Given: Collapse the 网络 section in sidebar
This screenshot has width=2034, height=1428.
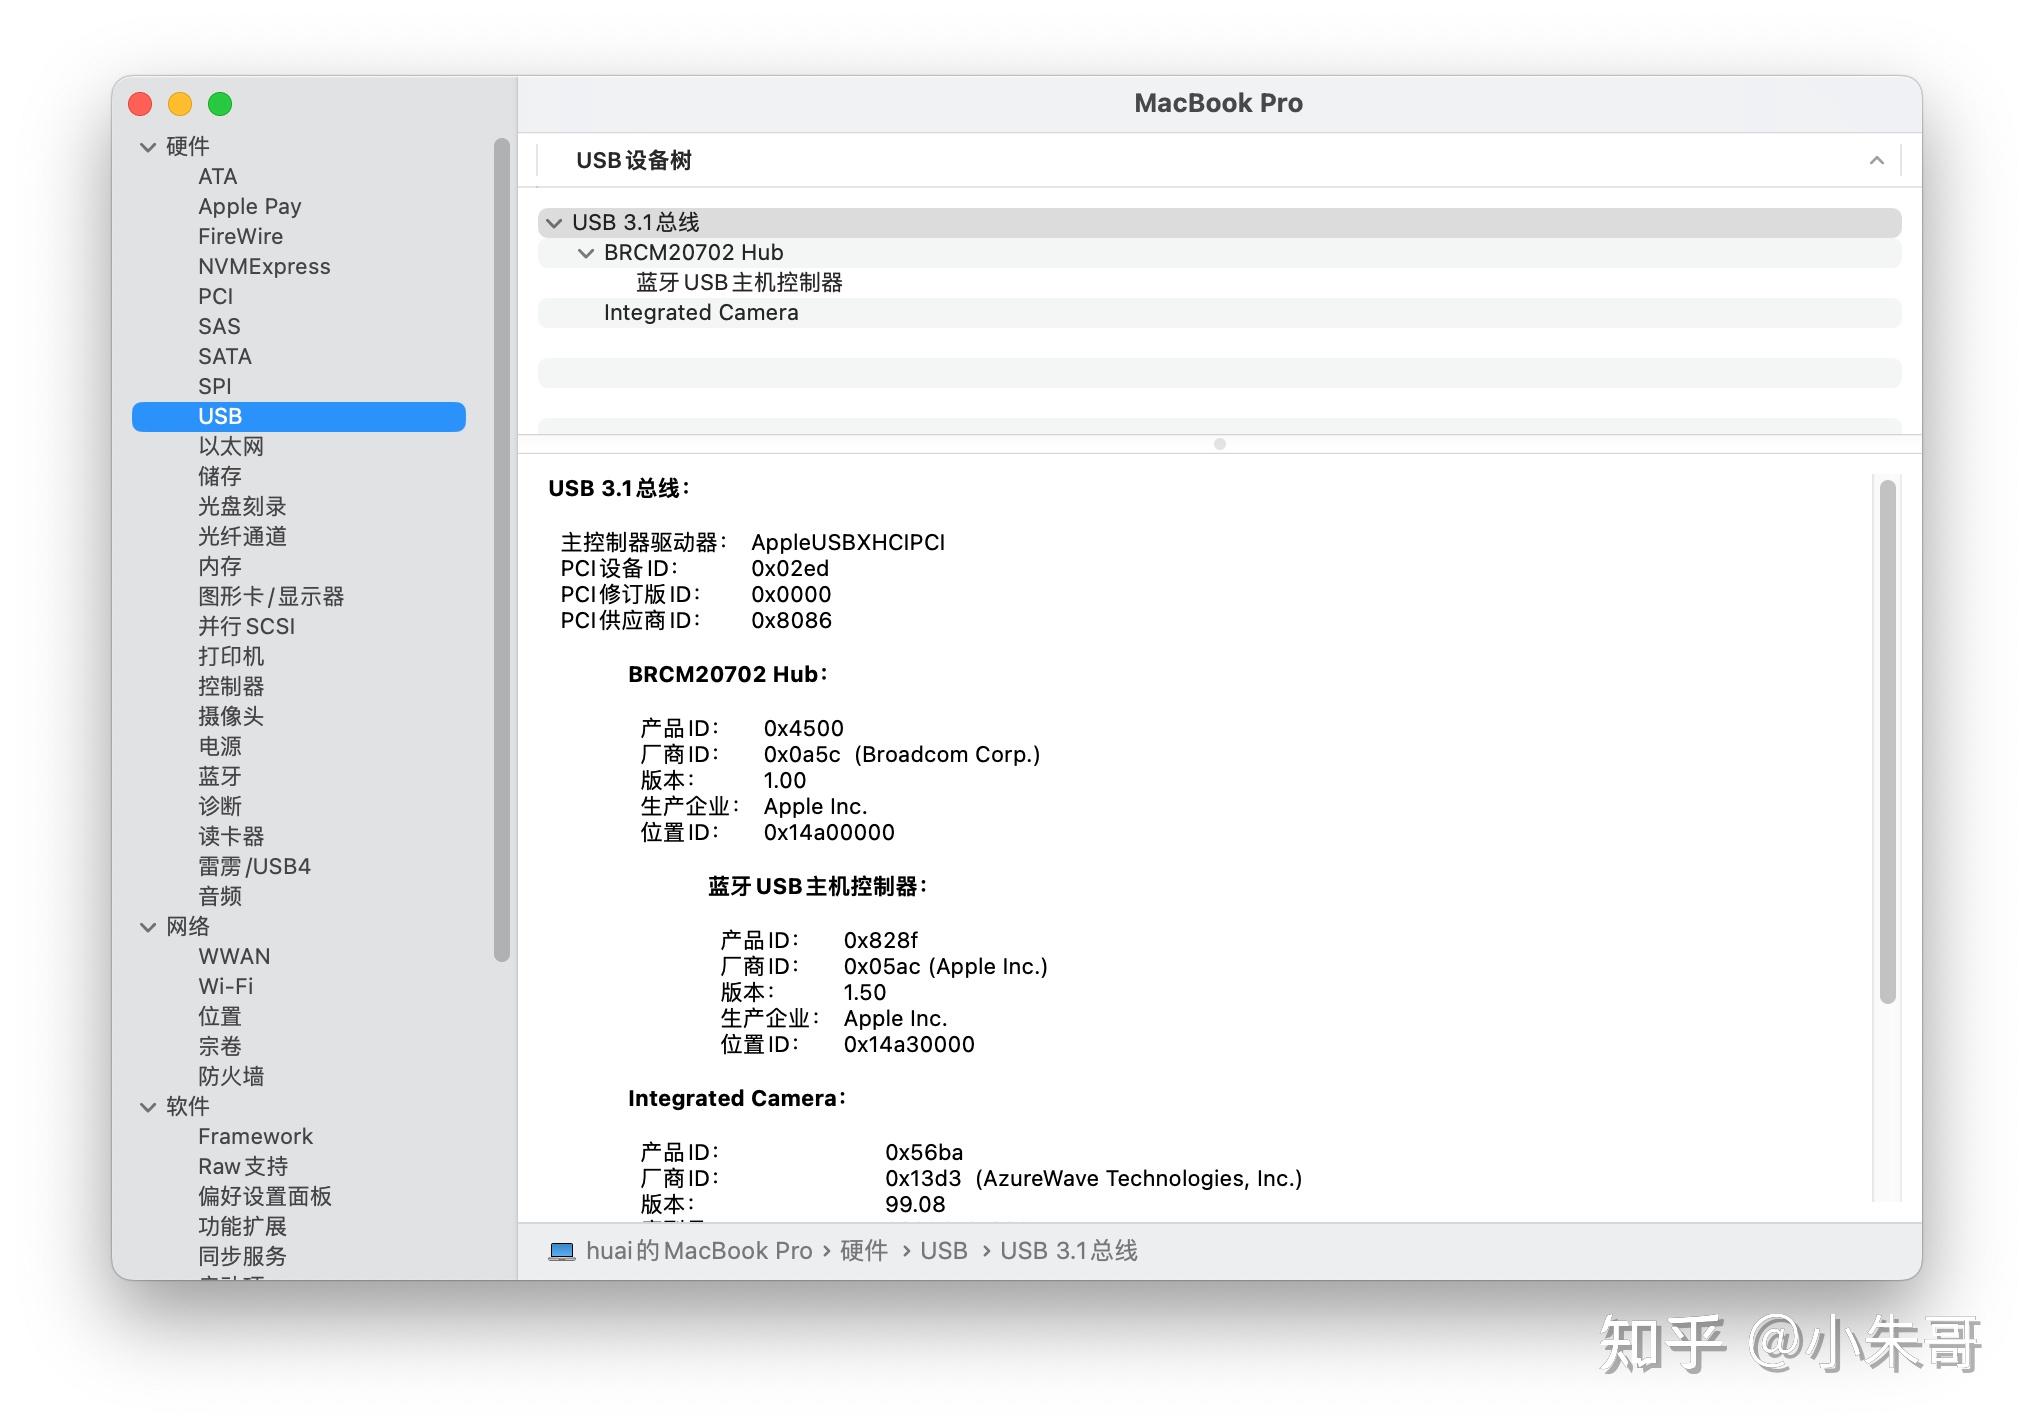Looking at the screenshot, I should pos(147,927).
